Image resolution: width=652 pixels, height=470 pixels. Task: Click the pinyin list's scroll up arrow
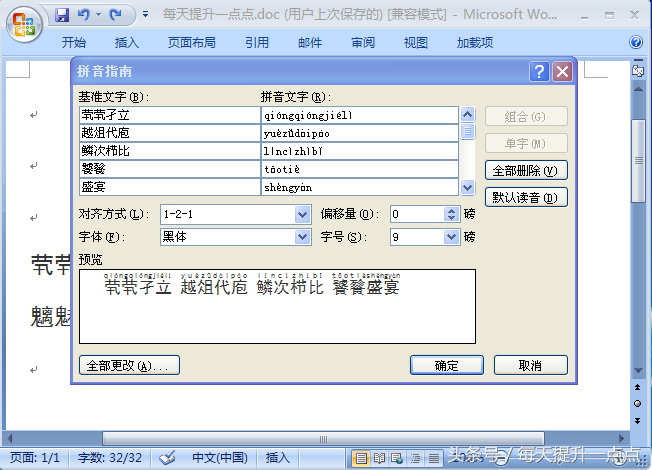coord(467,114)
